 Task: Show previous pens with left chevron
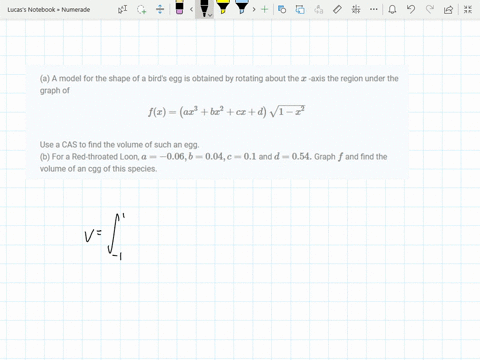pos(191,9)
